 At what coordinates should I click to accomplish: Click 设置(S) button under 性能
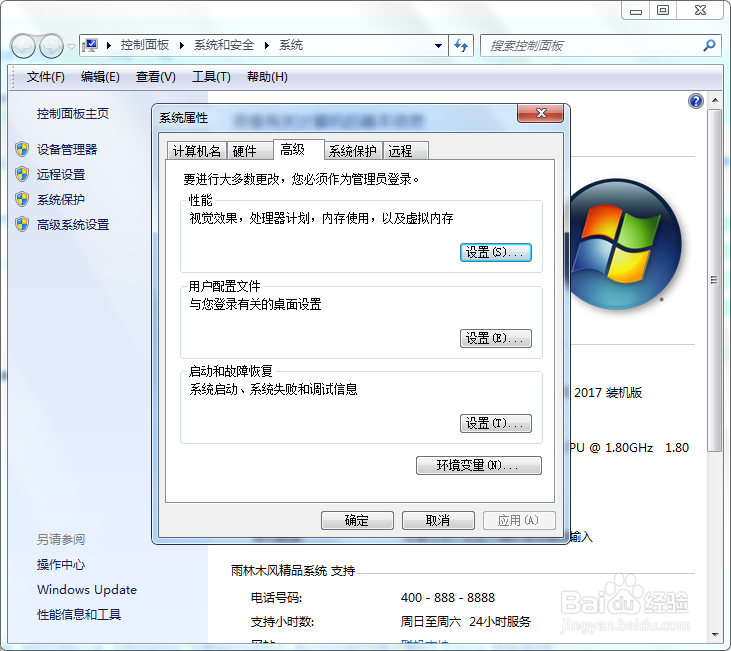496,252
